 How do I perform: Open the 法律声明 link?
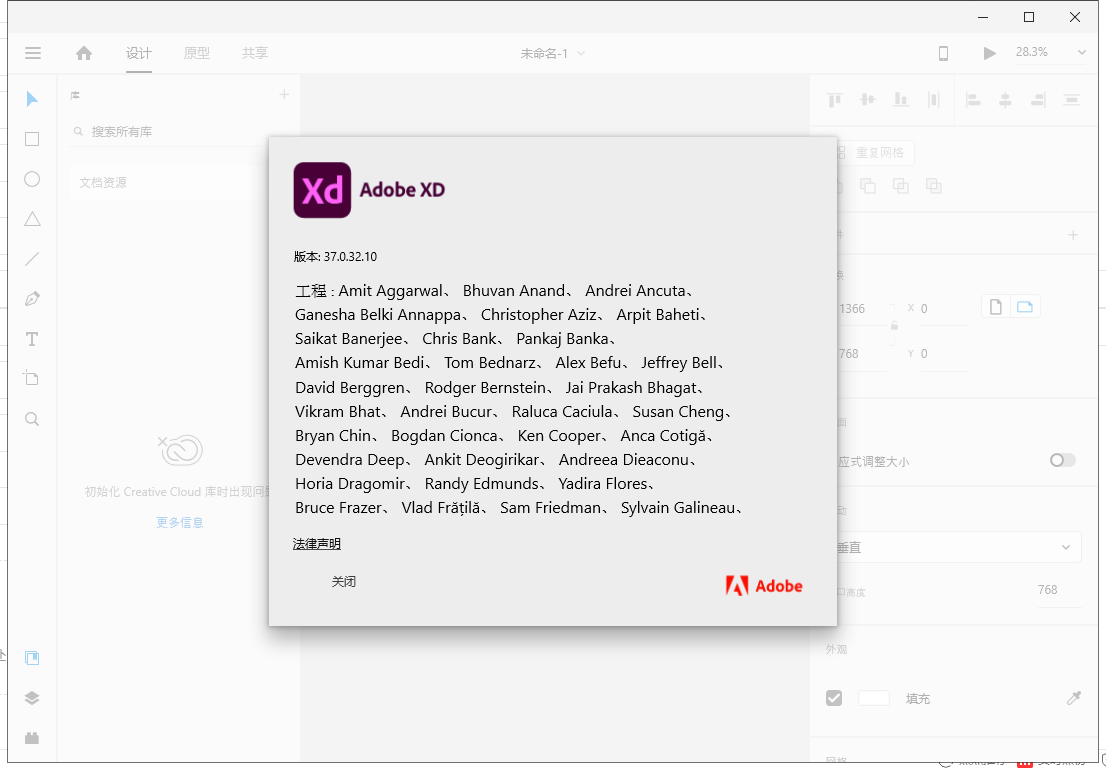317,544
